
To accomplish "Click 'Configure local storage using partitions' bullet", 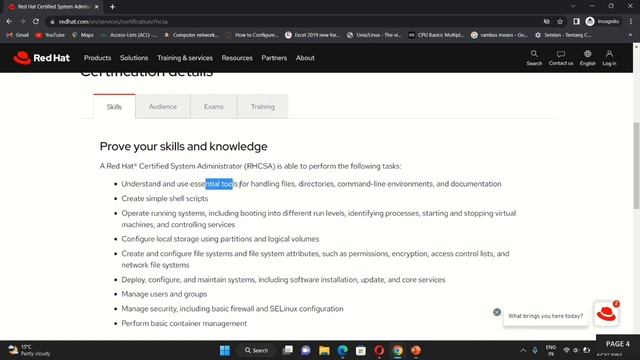I will tap(220, 239).
